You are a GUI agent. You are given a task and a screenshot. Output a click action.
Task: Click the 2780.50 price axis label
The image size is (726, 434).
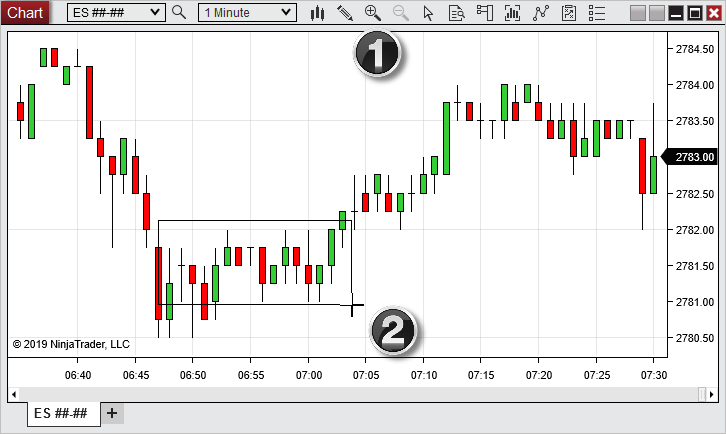click(x=695, y=339)
